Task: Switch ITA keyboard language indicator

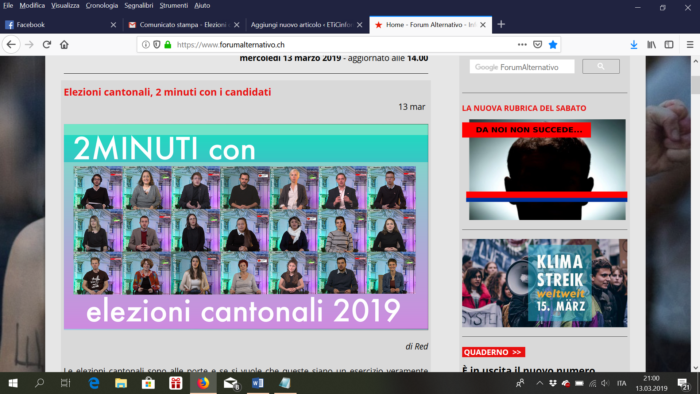Action: pyautogui.click(x=621, y=383)
